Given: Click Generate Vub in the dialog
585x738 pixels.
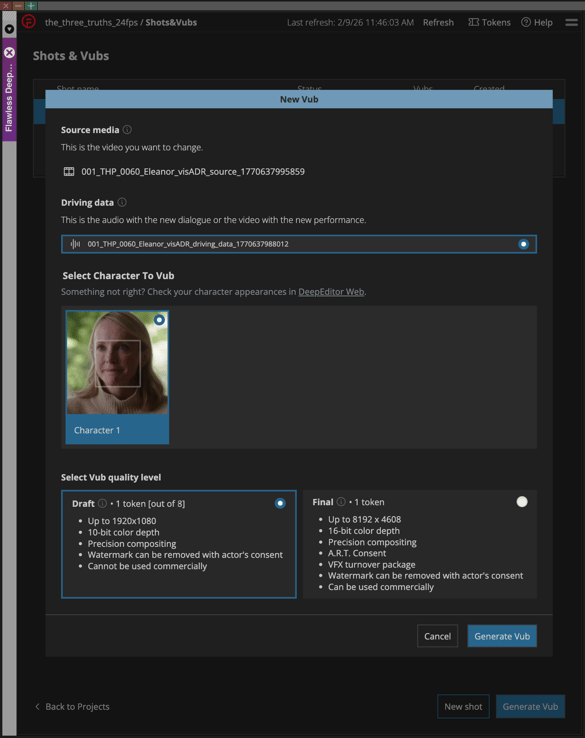Looking at the screenshot, I should point(502,636).
